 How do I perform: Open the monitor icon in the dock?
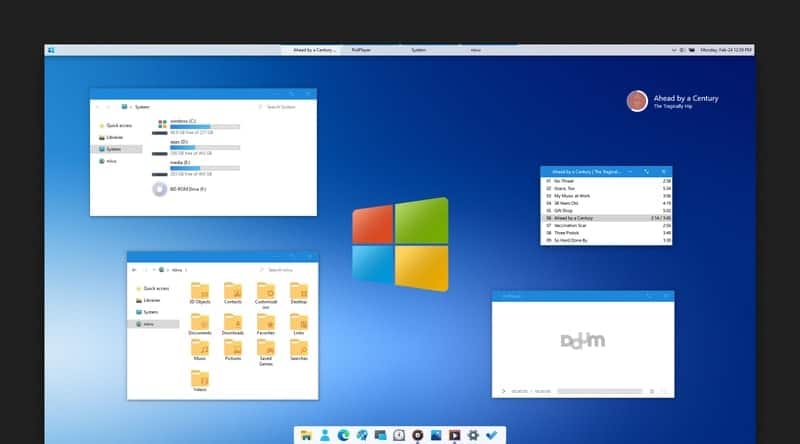tap(381, 435)
